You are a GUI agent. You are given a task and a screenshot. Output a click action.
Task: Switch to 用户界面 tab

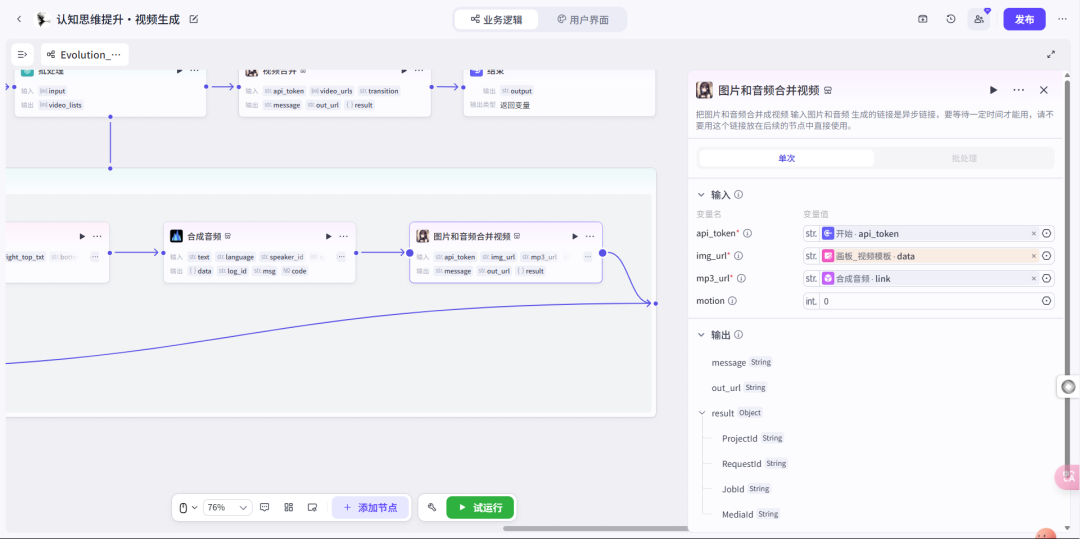point(583,19)
